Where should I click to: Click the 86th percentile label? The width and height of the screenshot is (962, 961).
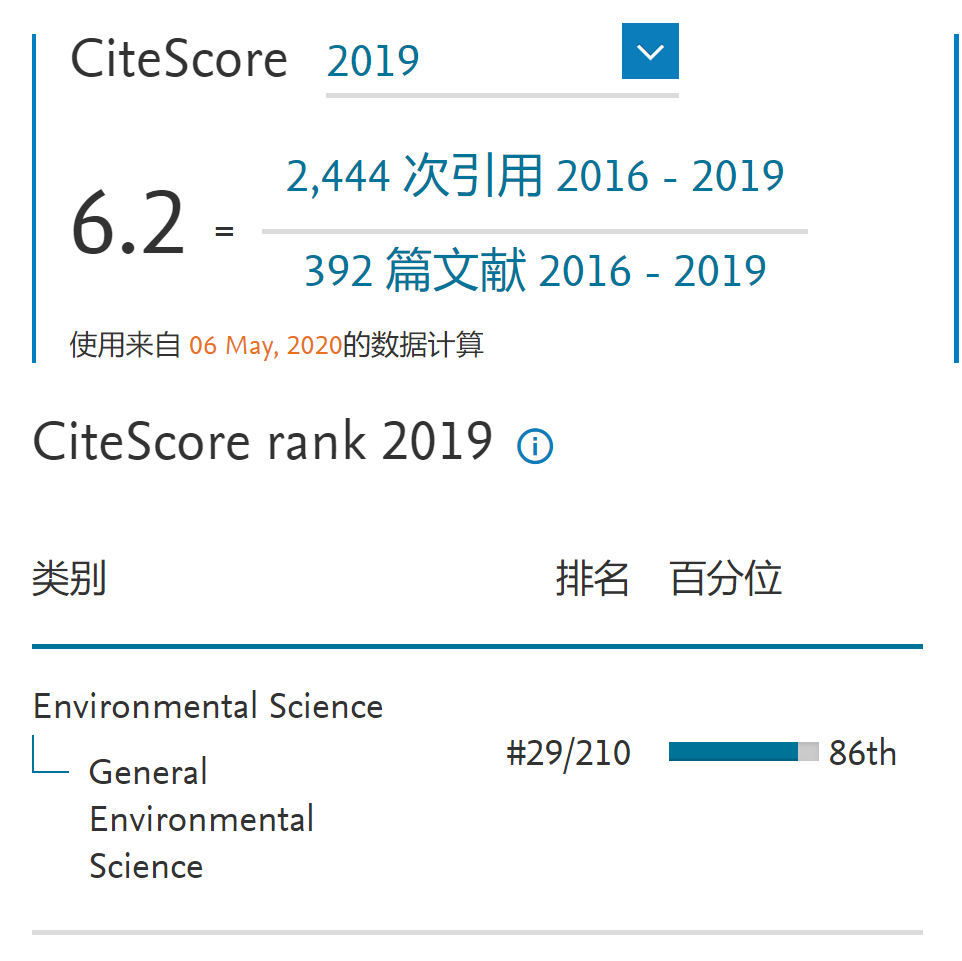[x=862, y=753]
